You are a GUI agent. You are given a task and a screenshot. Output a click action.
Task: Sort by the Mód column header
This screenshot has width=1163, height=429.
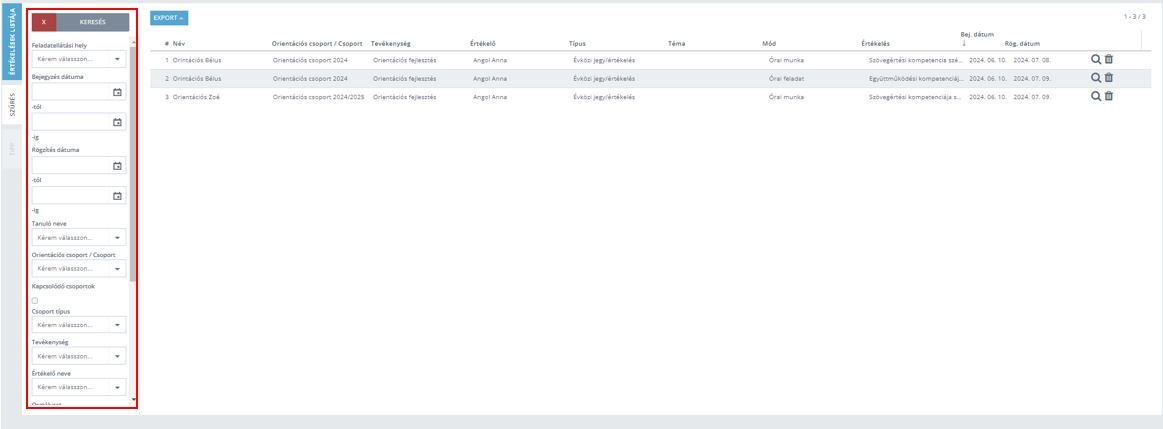[x=768, y=44]
